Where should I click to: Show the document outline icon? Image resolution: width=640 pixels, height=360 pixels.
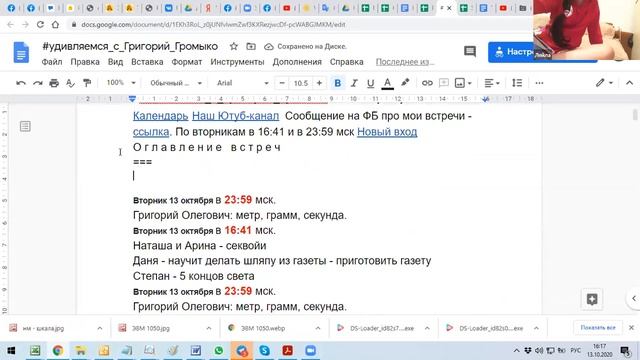click(25, 126)
